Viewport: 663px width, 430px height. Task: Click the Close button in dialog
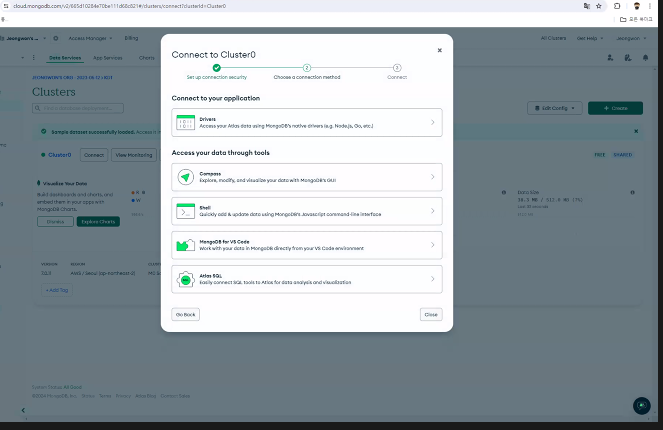431,315
